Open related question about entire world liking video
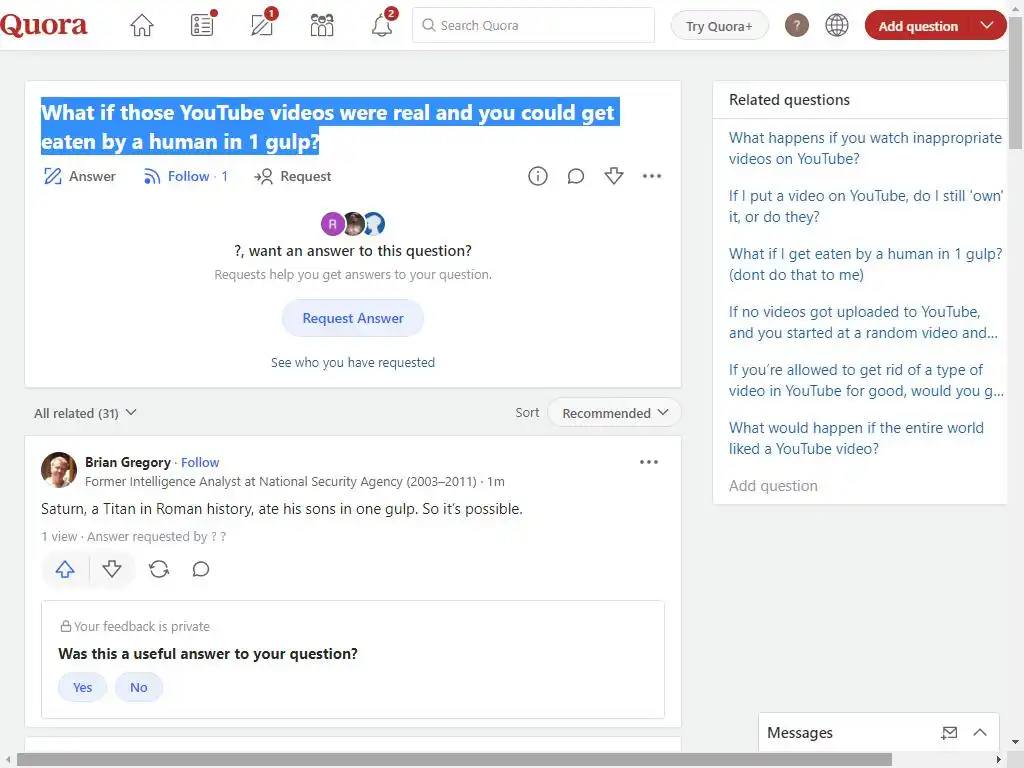Image resolution: width=1024 pixels, height=768 pixels. click(856, 438)
